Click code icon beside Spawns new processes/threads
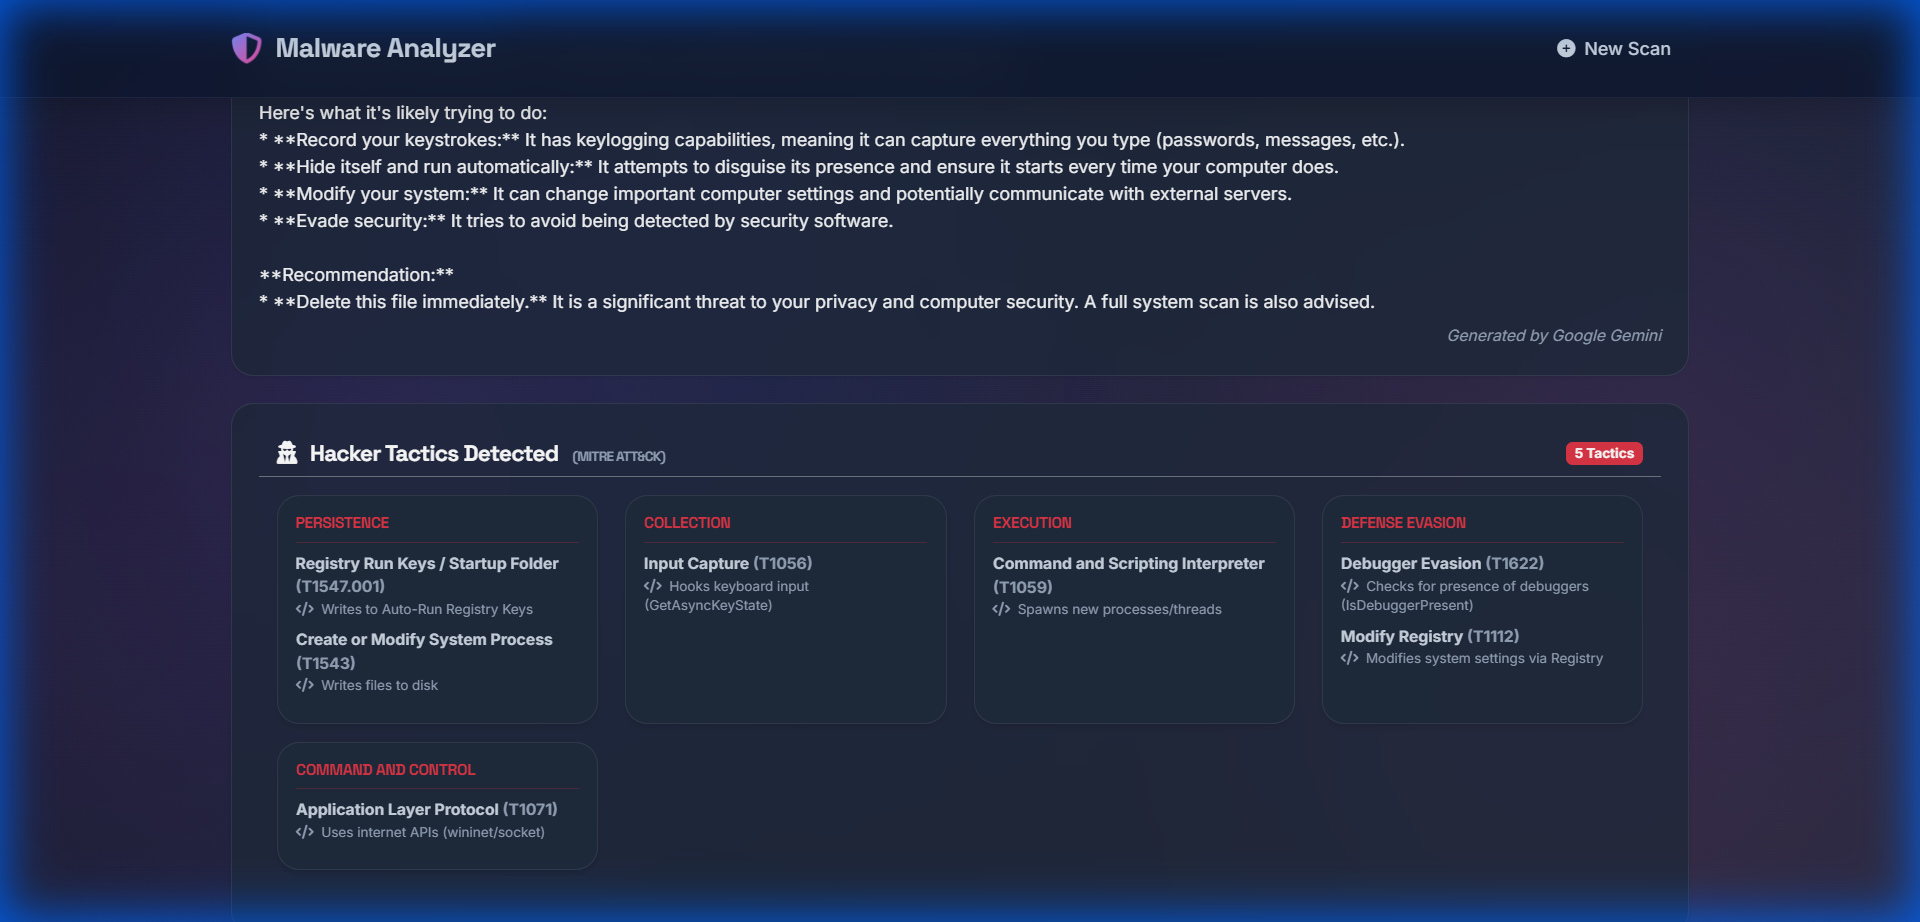This screenshot has width=1920, height=922. click(x=1001, y=609)
